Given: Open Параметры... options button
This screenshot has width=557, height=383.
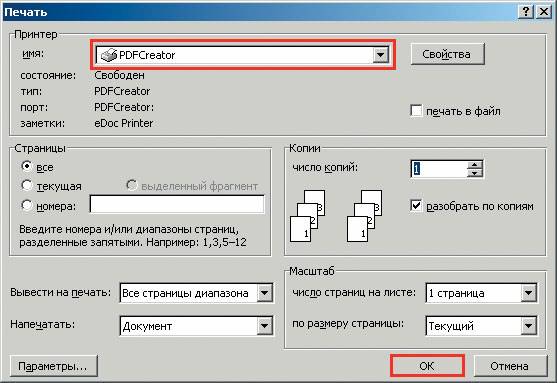Looking at the screenshot, I should pos(53,366).
